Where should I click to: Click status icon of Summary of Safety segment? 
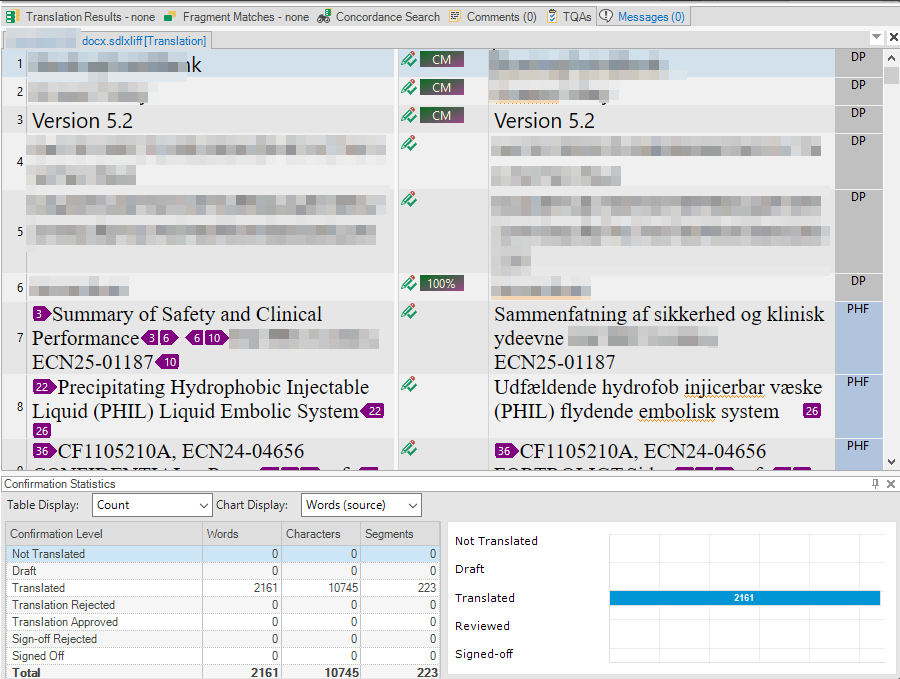pos(409,311)
